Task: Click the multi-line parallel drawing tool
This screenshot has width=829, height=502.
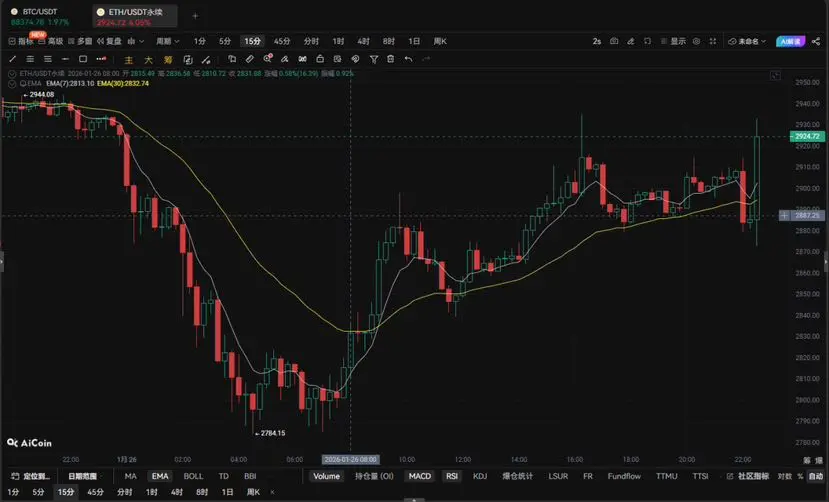Action: [30, 59]
